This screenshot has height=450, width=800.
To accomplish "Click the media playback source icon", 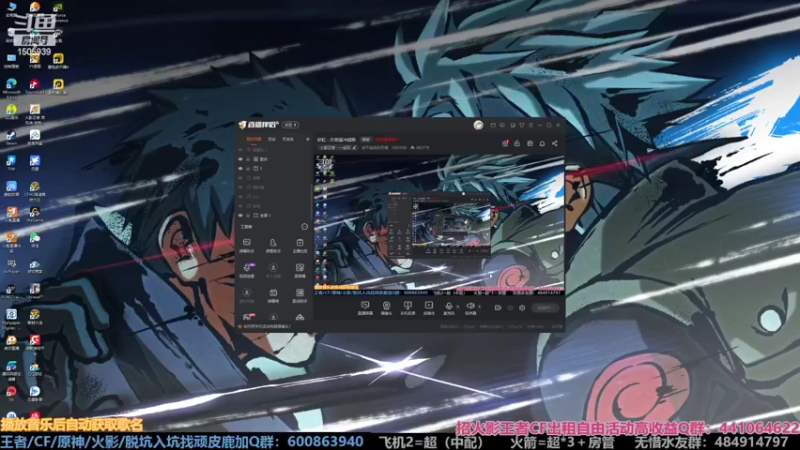I will tap(429, 305).
